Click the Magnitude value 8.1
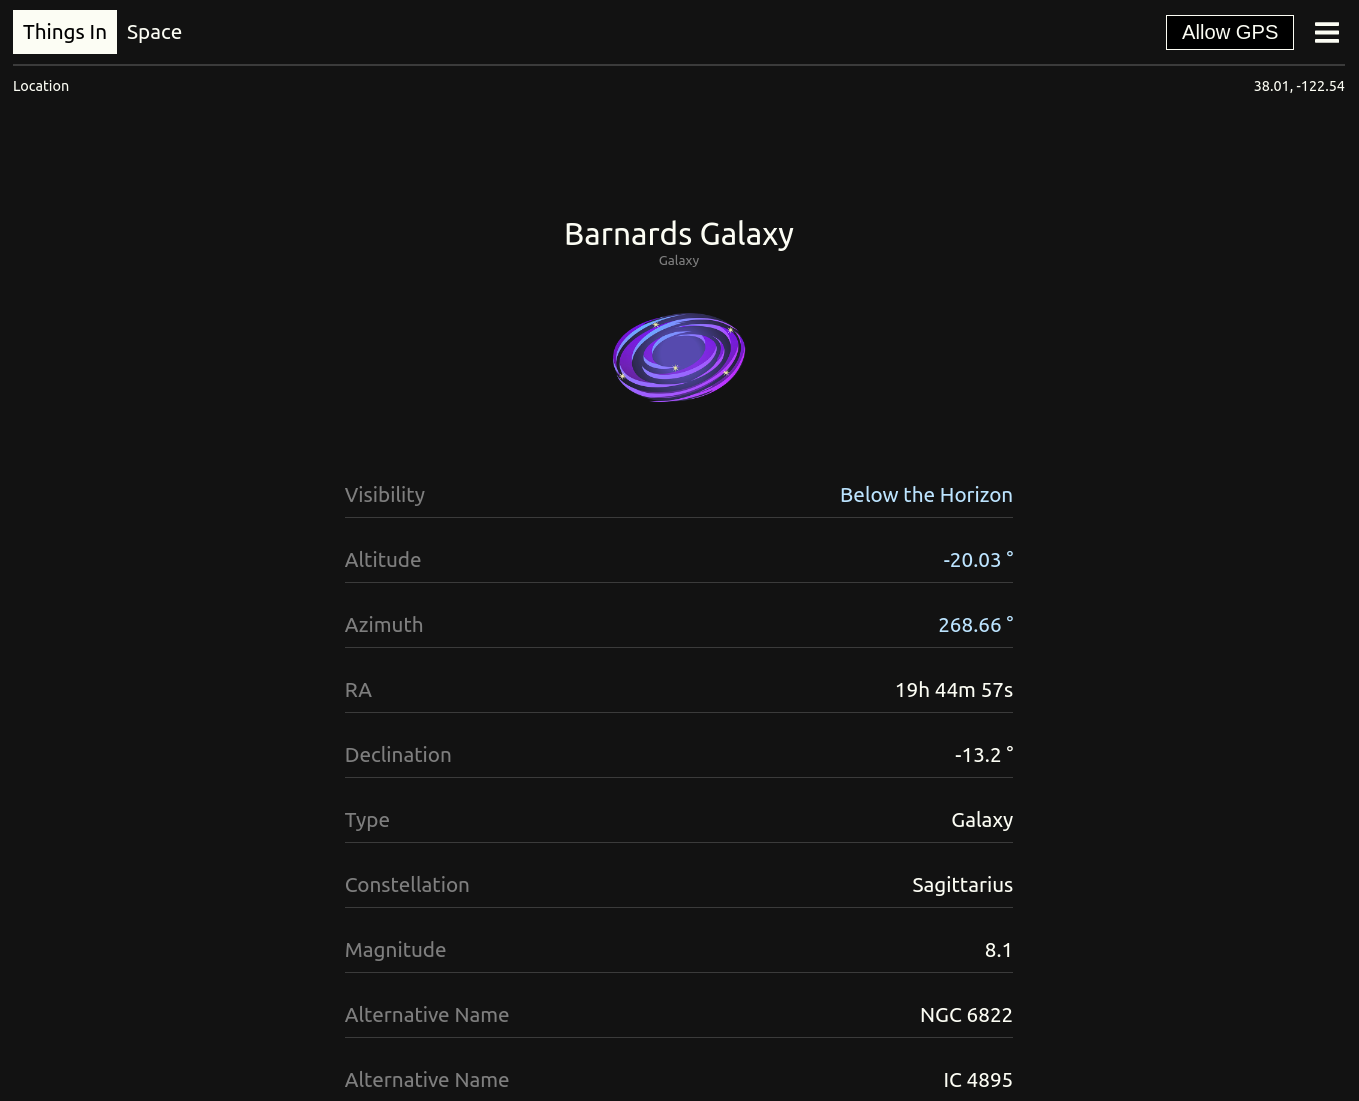The height and width of the screenshot is (1101, 1359). [998, 950]
